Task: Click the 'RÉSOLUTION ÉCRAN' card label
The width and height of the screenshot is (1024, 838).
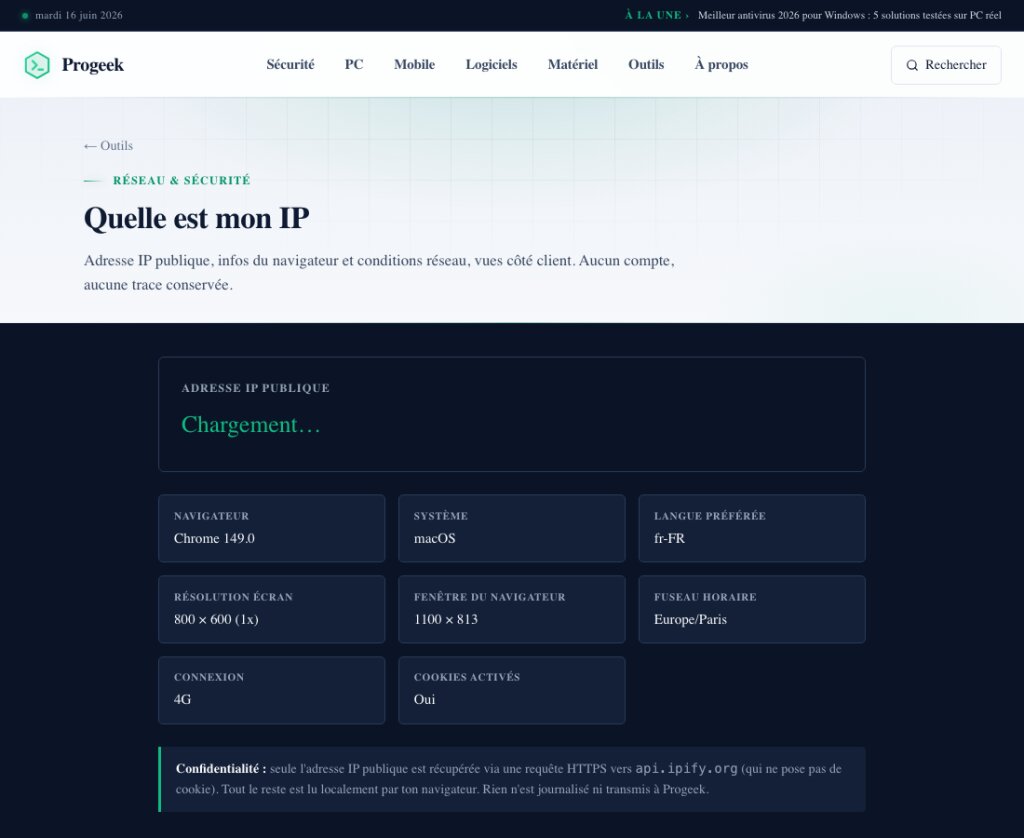Action: pyautogui.click(x=233, y=597)
